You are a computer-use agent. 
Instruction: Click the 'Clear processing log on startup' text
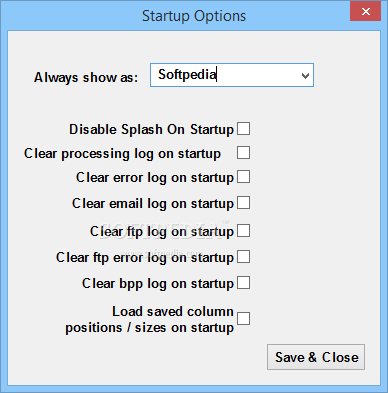click(122, 154)
